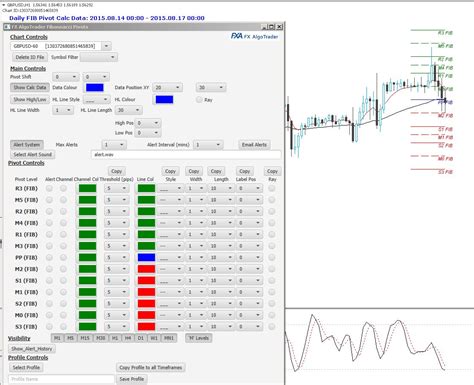
Task: Open the High Pos dropdown
Action: pos(148,123)
